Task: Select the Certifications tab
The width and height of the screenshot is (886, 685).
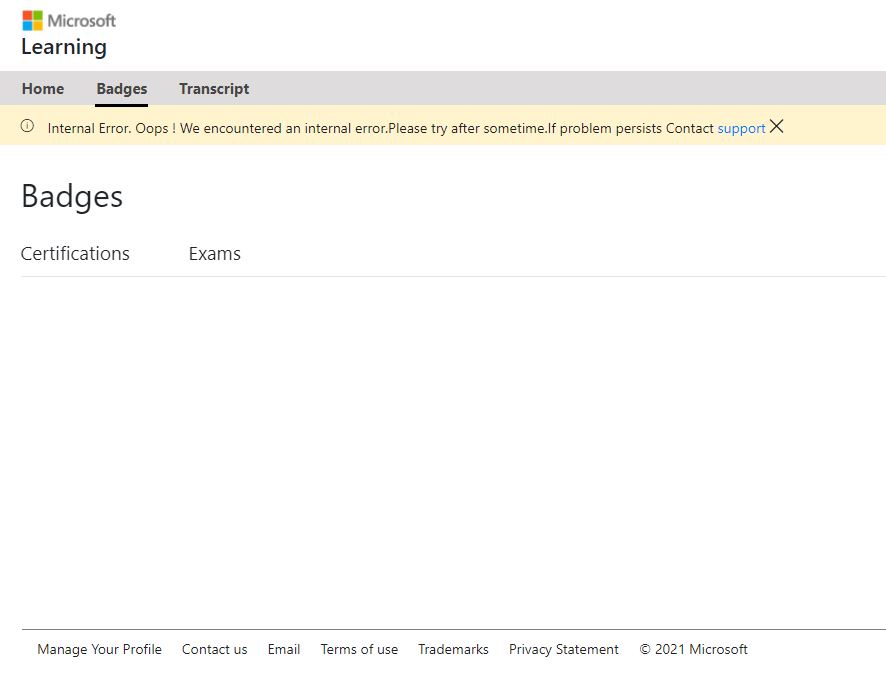Action: pyautogui.click(x=75, y=253)
